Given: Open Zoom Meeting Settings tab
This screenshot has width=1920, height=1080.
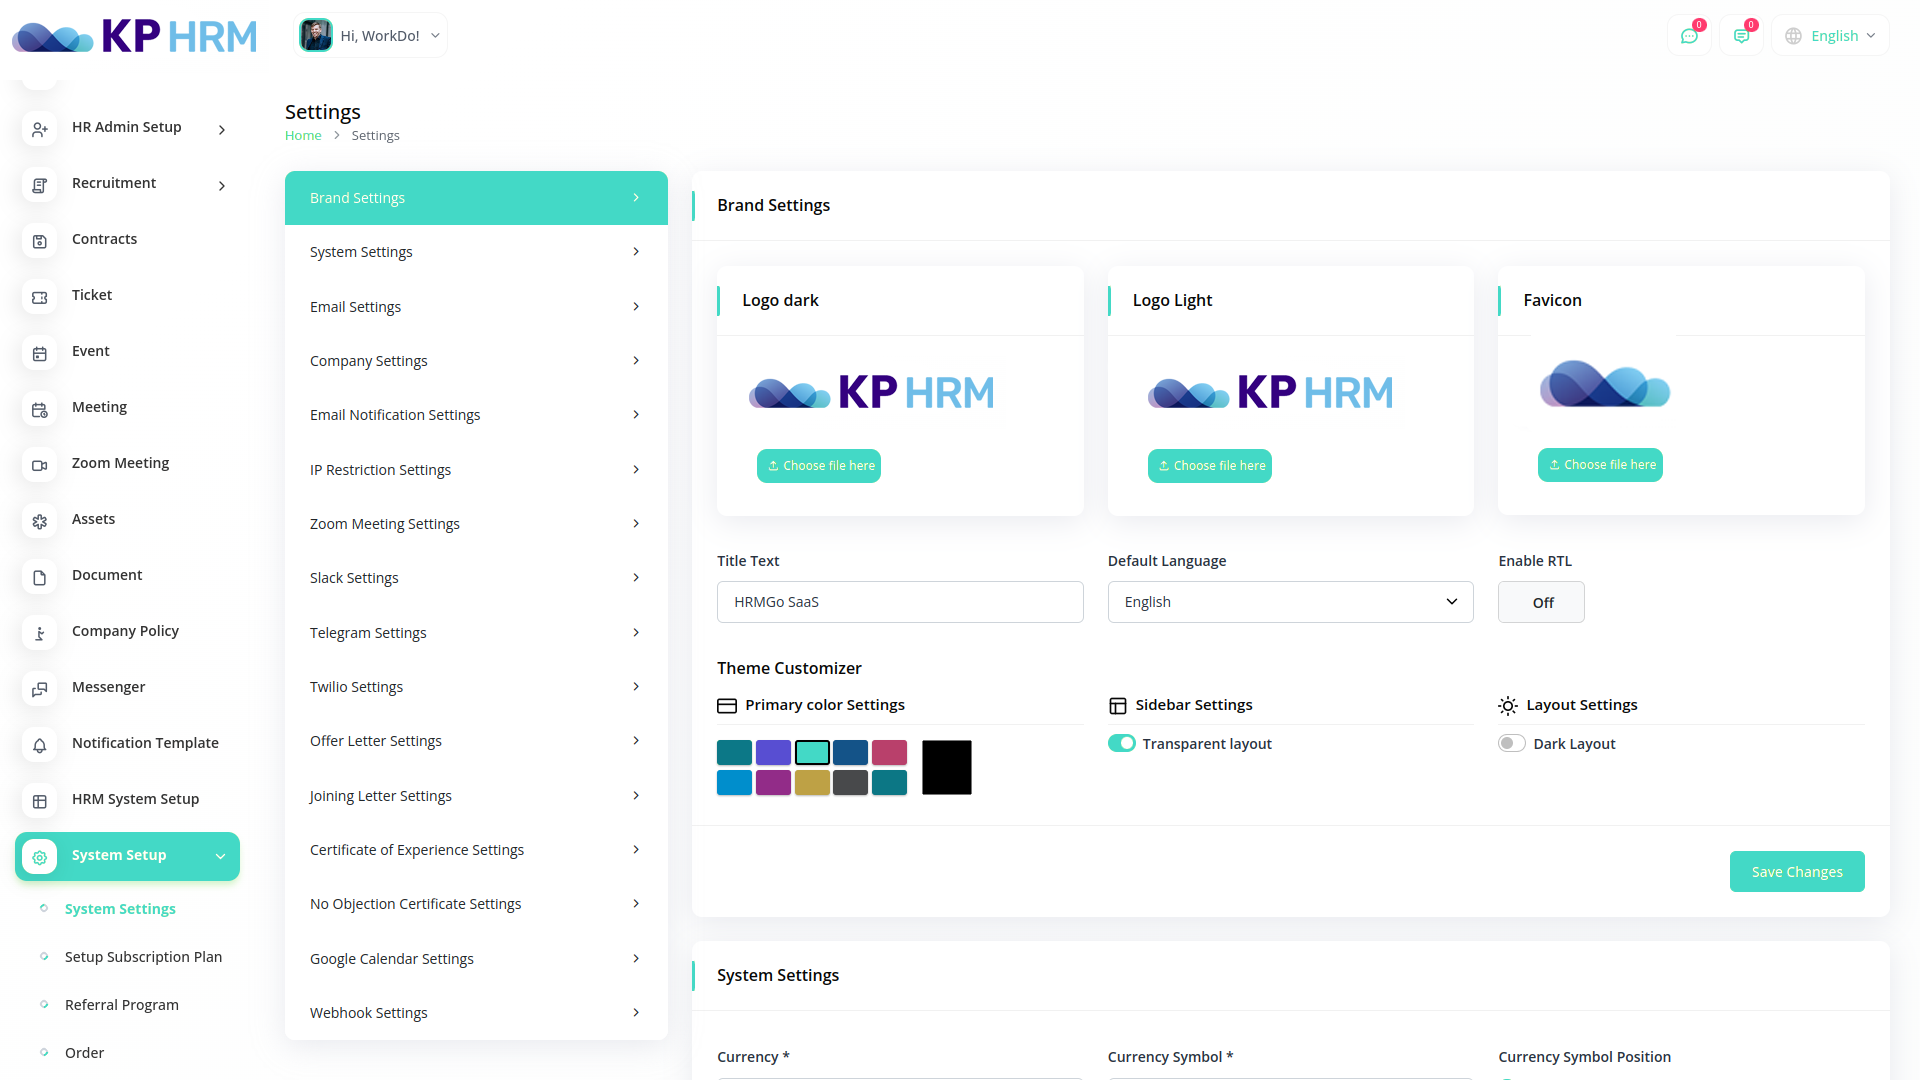Looking at the screenshot, I should 476,524.
